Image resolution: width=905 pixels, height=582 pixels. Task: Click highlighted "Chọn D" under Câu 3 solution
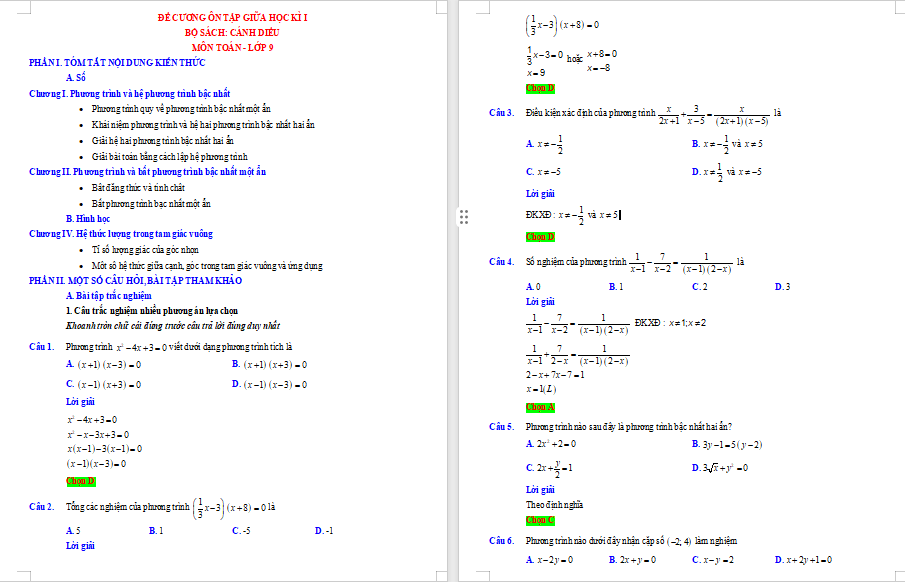point(540,237)
